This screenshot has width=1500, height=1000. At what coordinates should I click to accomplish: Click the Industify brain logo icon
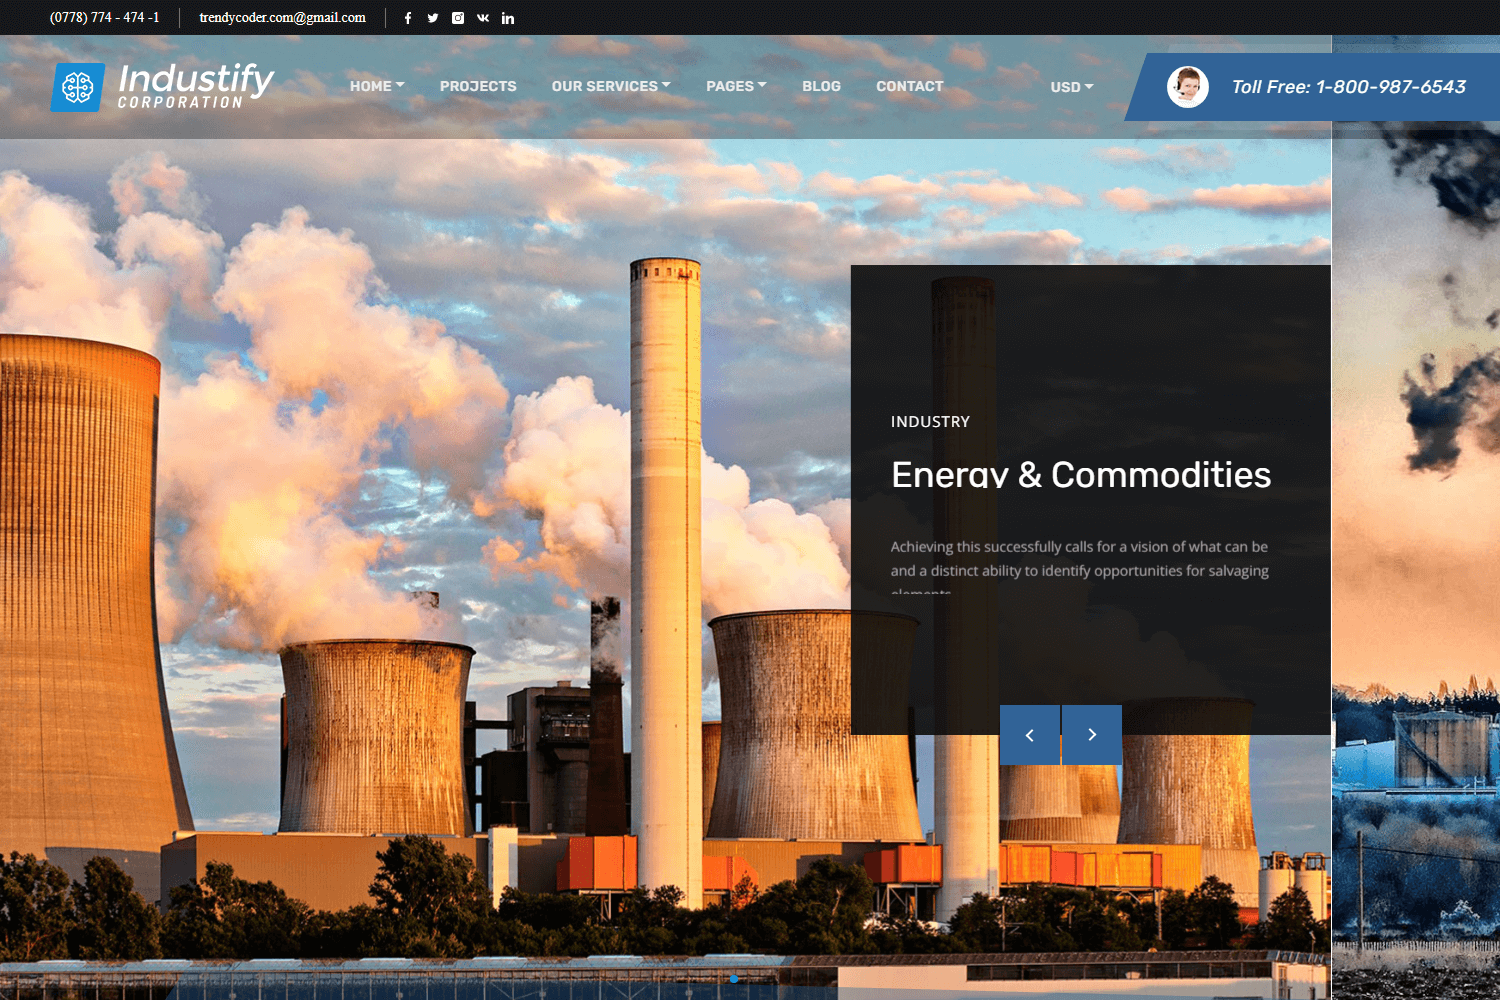point(77,86)
